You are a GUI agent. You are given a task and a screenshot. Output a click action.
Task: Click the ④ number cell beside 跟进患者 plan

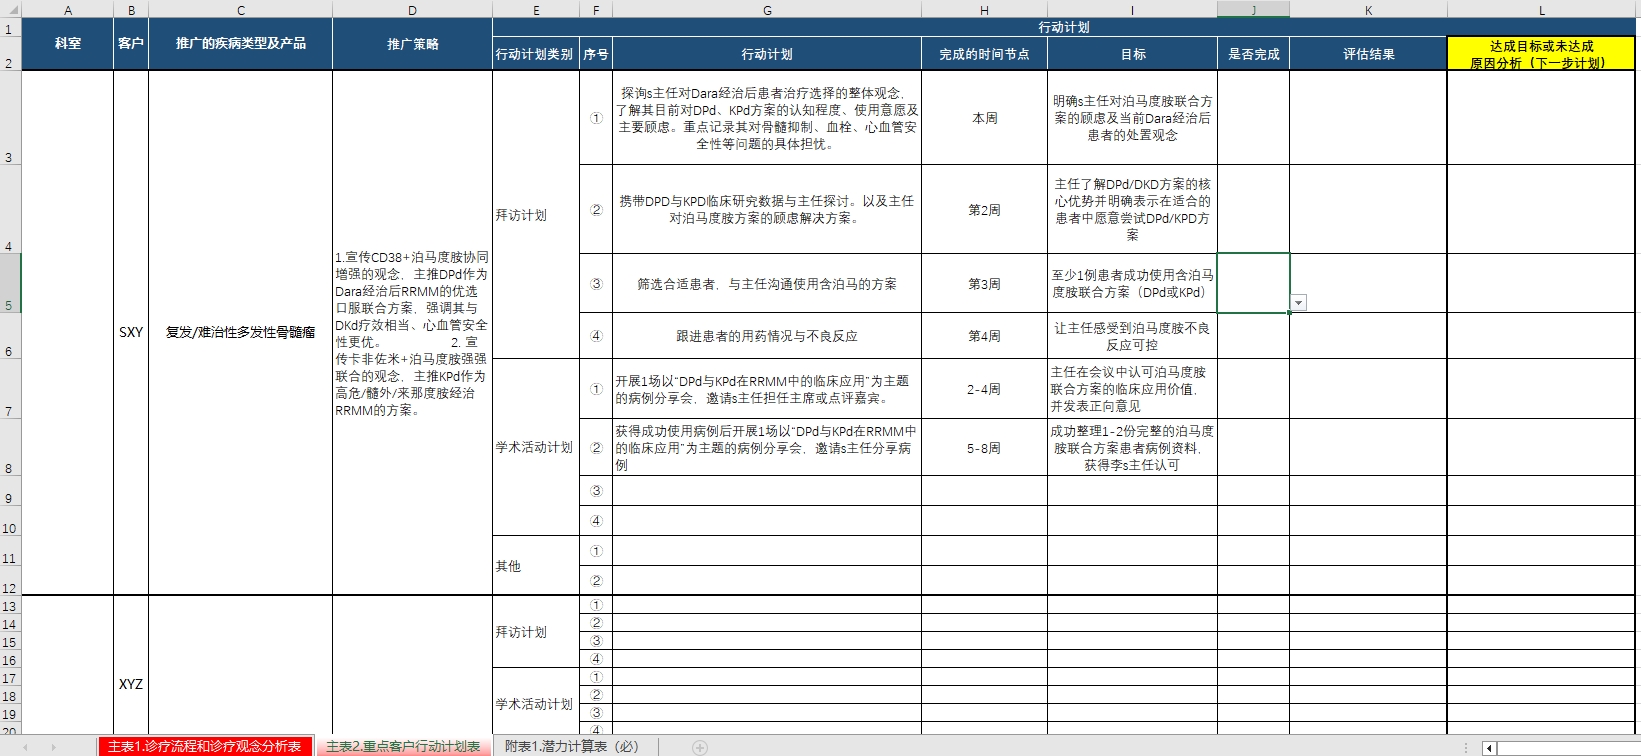596,336
